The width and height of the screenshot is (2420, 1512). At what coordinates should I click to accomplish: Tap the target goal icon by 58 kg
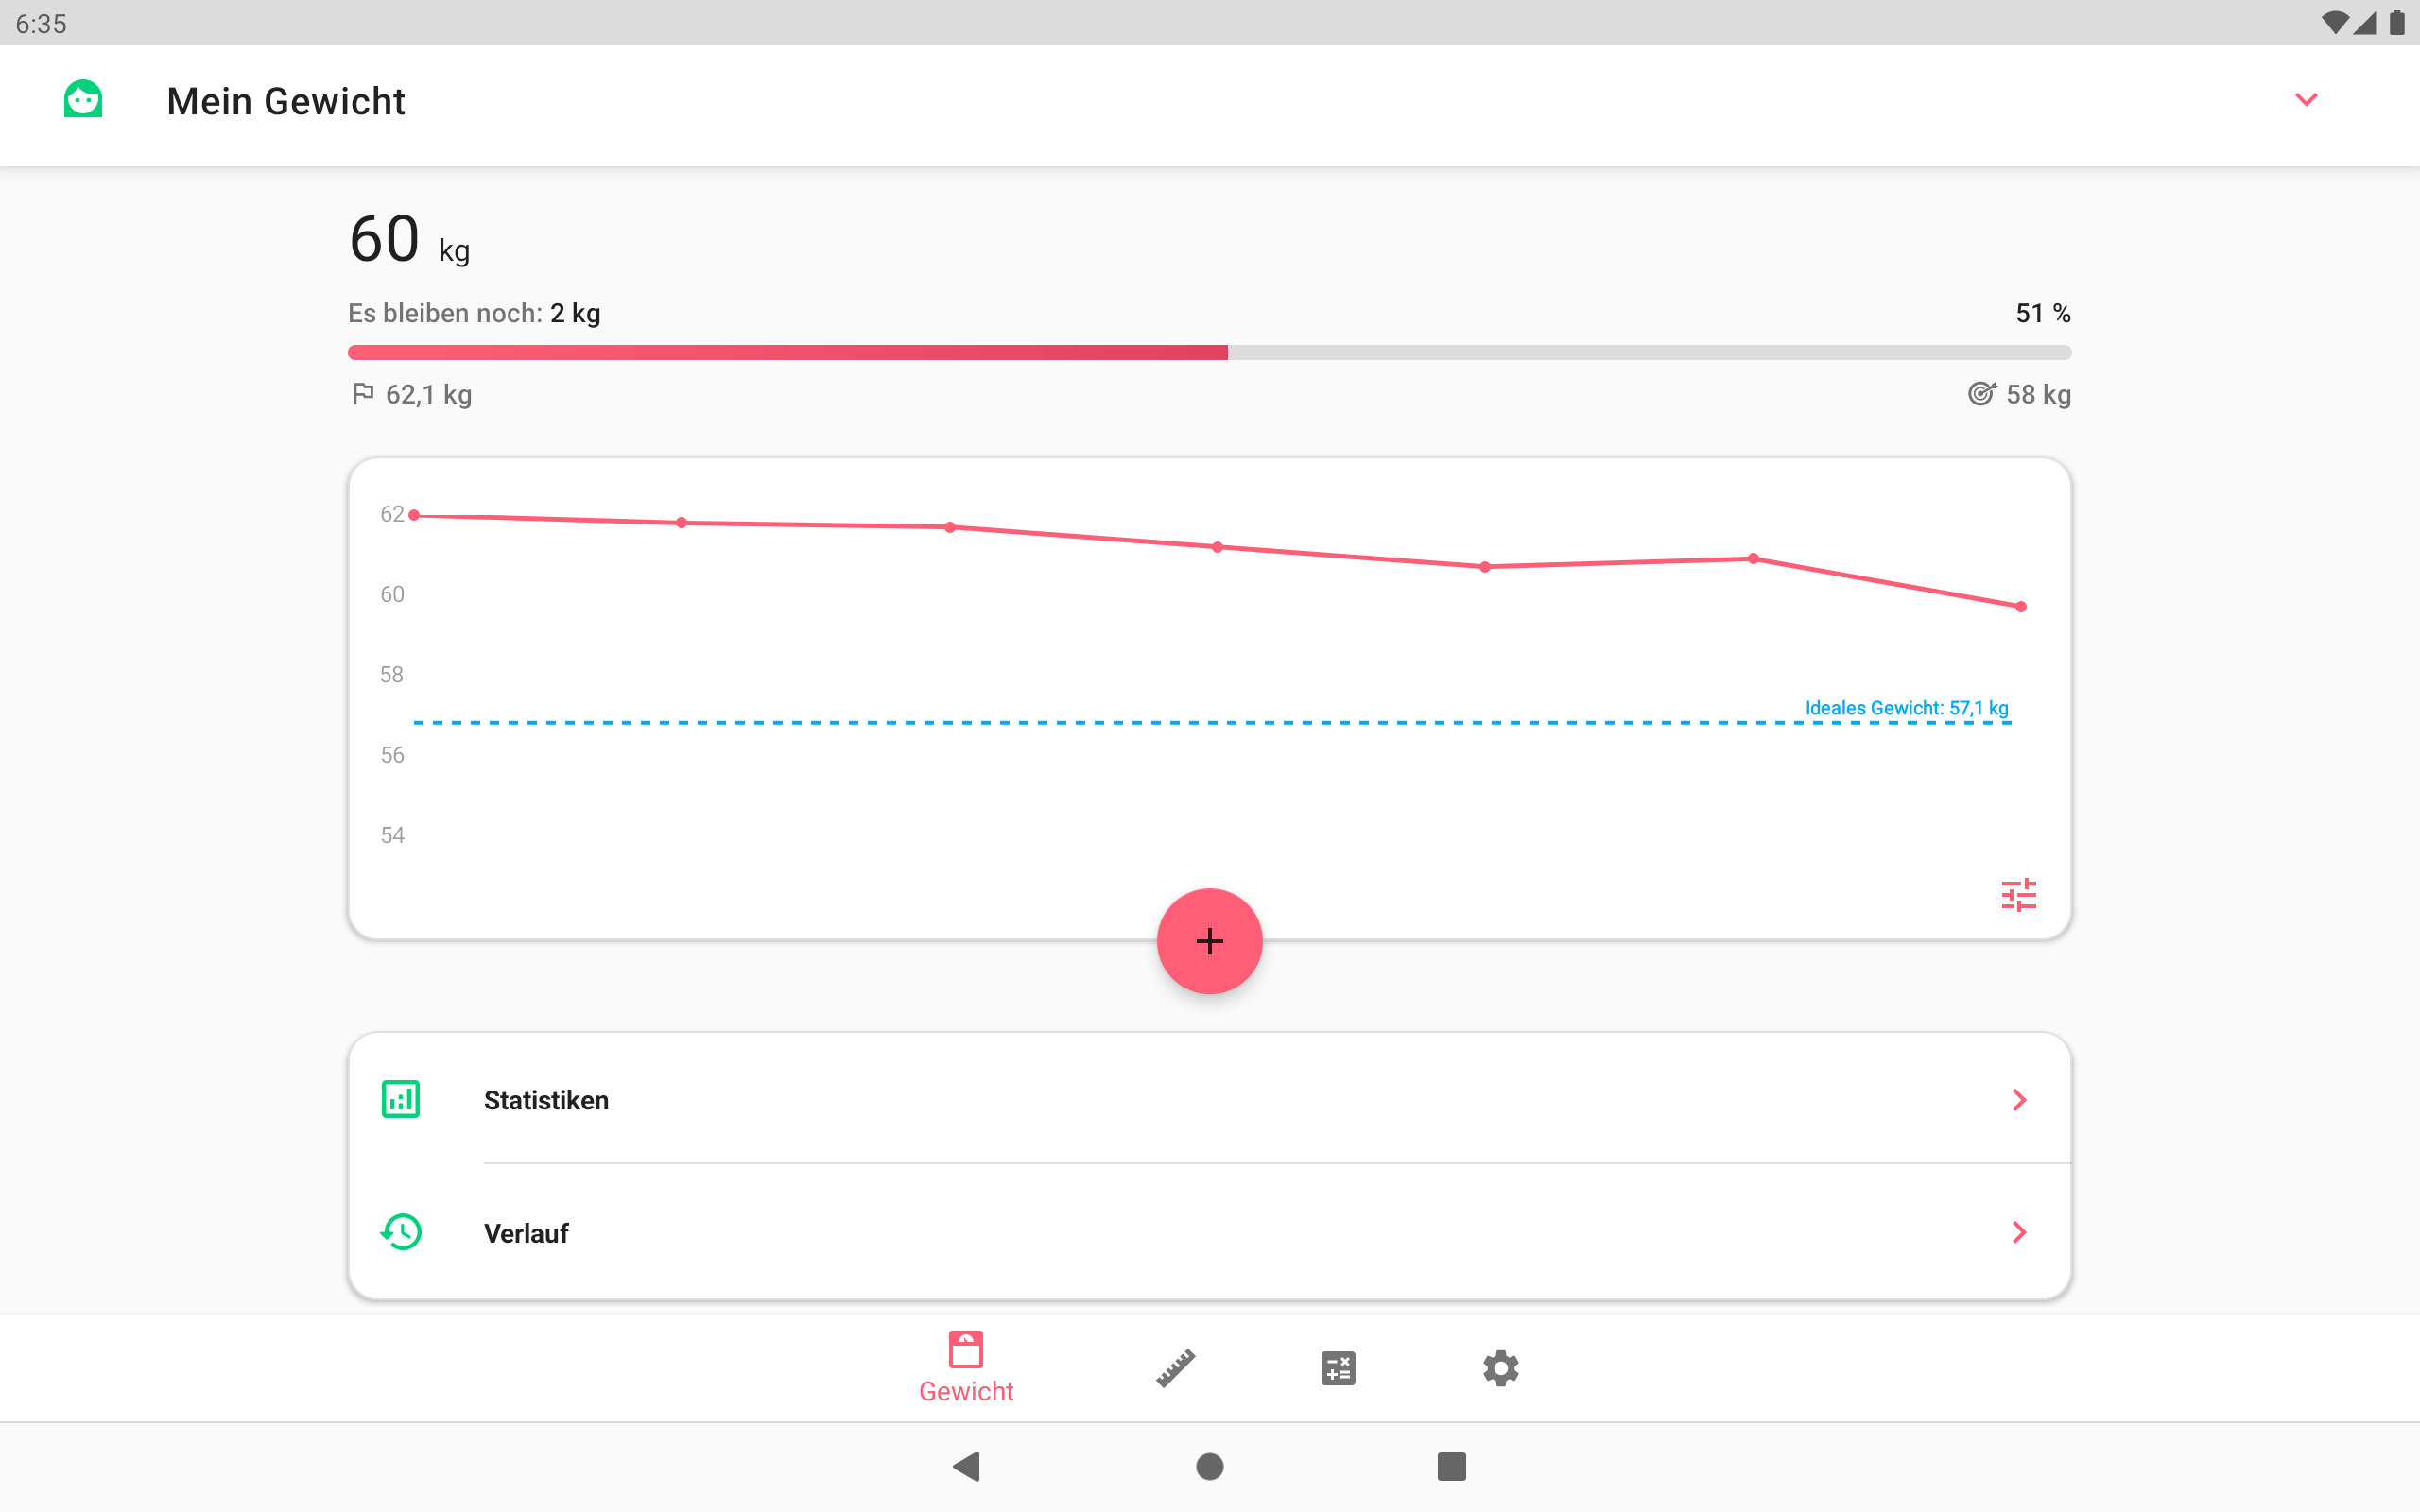point(1981,394)
